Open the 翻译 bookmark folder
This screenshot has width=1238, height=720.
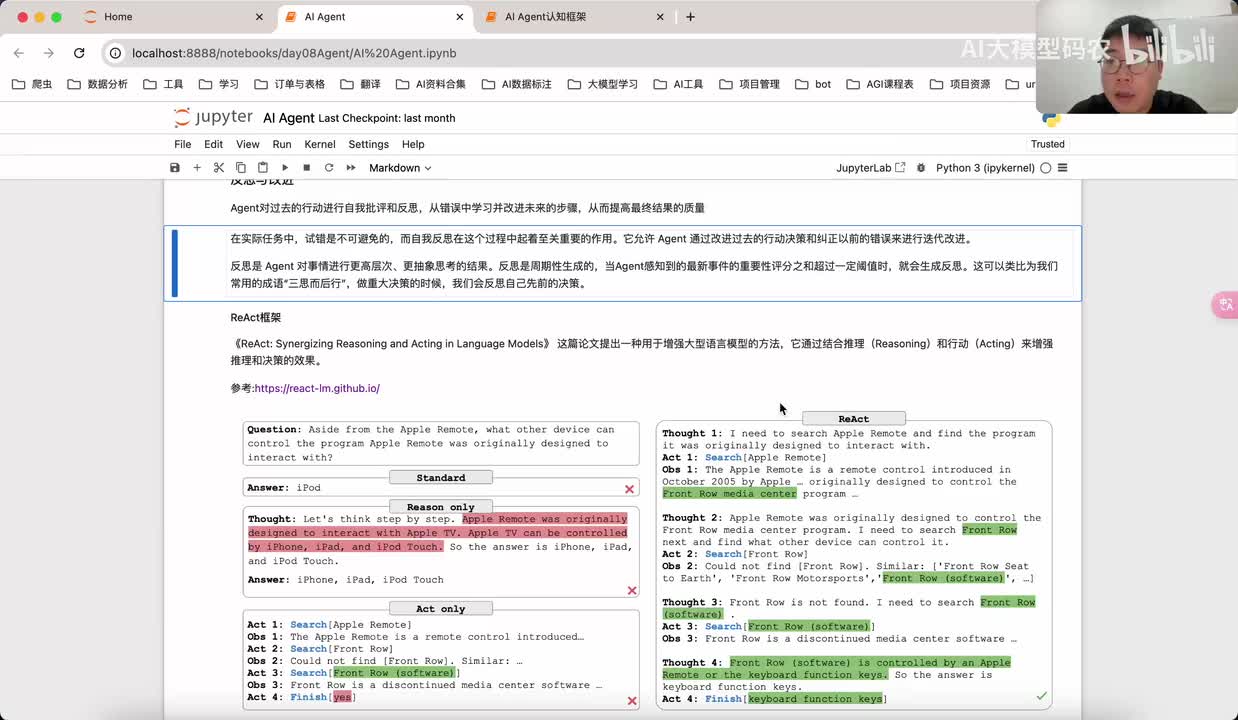point(361,84)
